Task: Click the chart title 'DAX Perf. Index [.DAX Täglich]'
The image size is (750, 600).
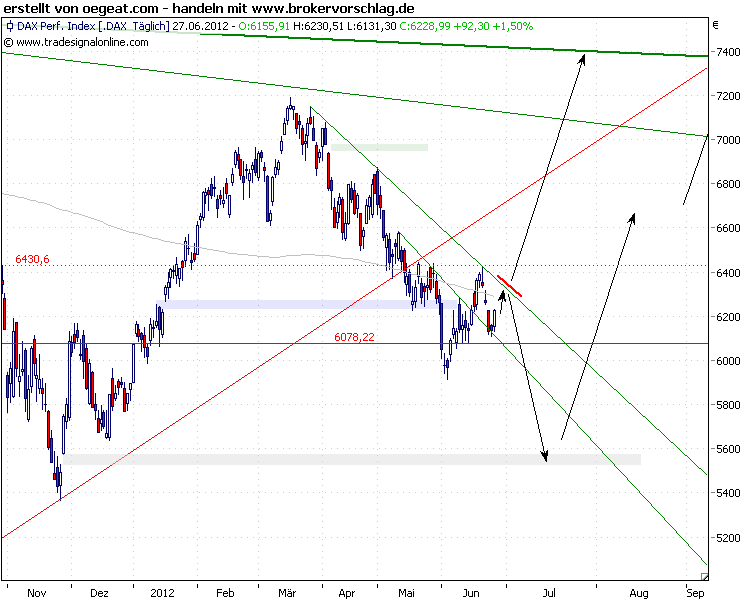Action: pos(93,26)
